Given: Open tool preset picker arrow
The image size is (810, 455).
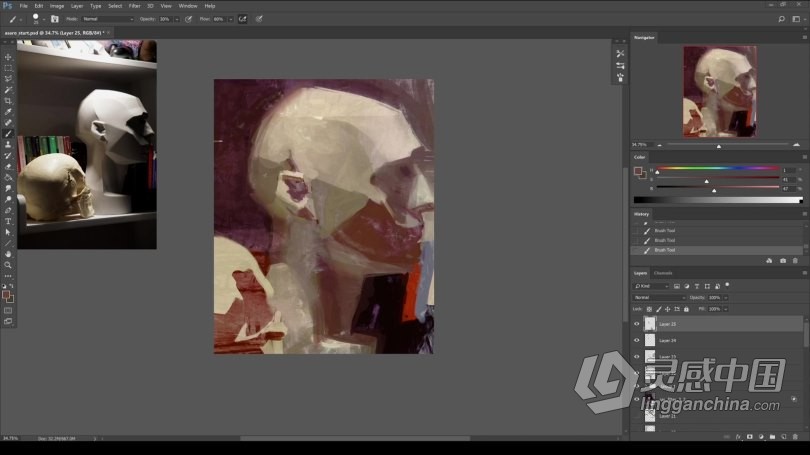Looking at the screenshot, I should [x=21, y=20].
